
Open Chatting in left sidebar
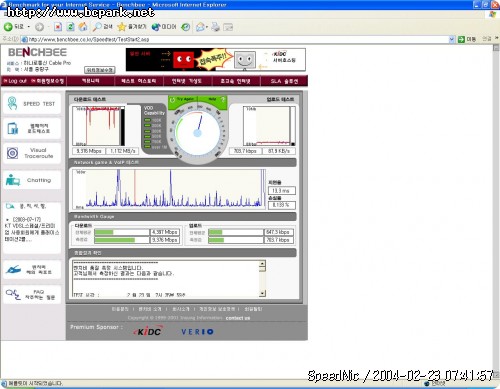point(32,180)
